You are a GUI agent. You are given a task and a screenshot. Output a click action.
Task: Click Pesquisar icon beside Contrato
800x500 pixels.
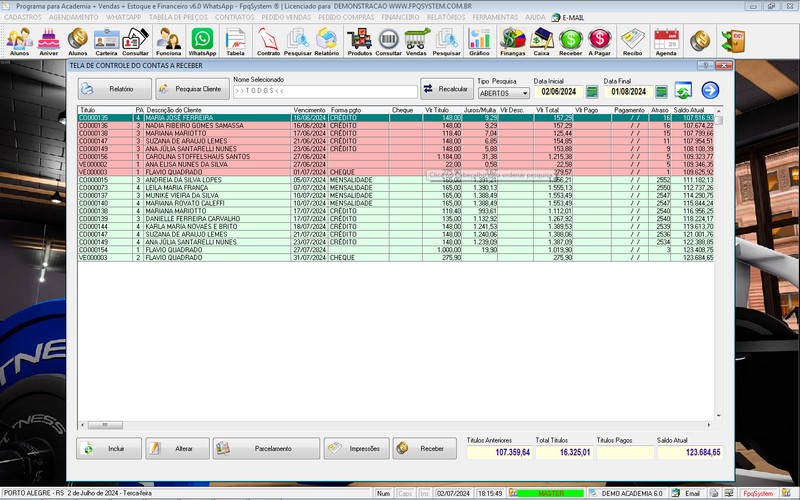[297, 41]
